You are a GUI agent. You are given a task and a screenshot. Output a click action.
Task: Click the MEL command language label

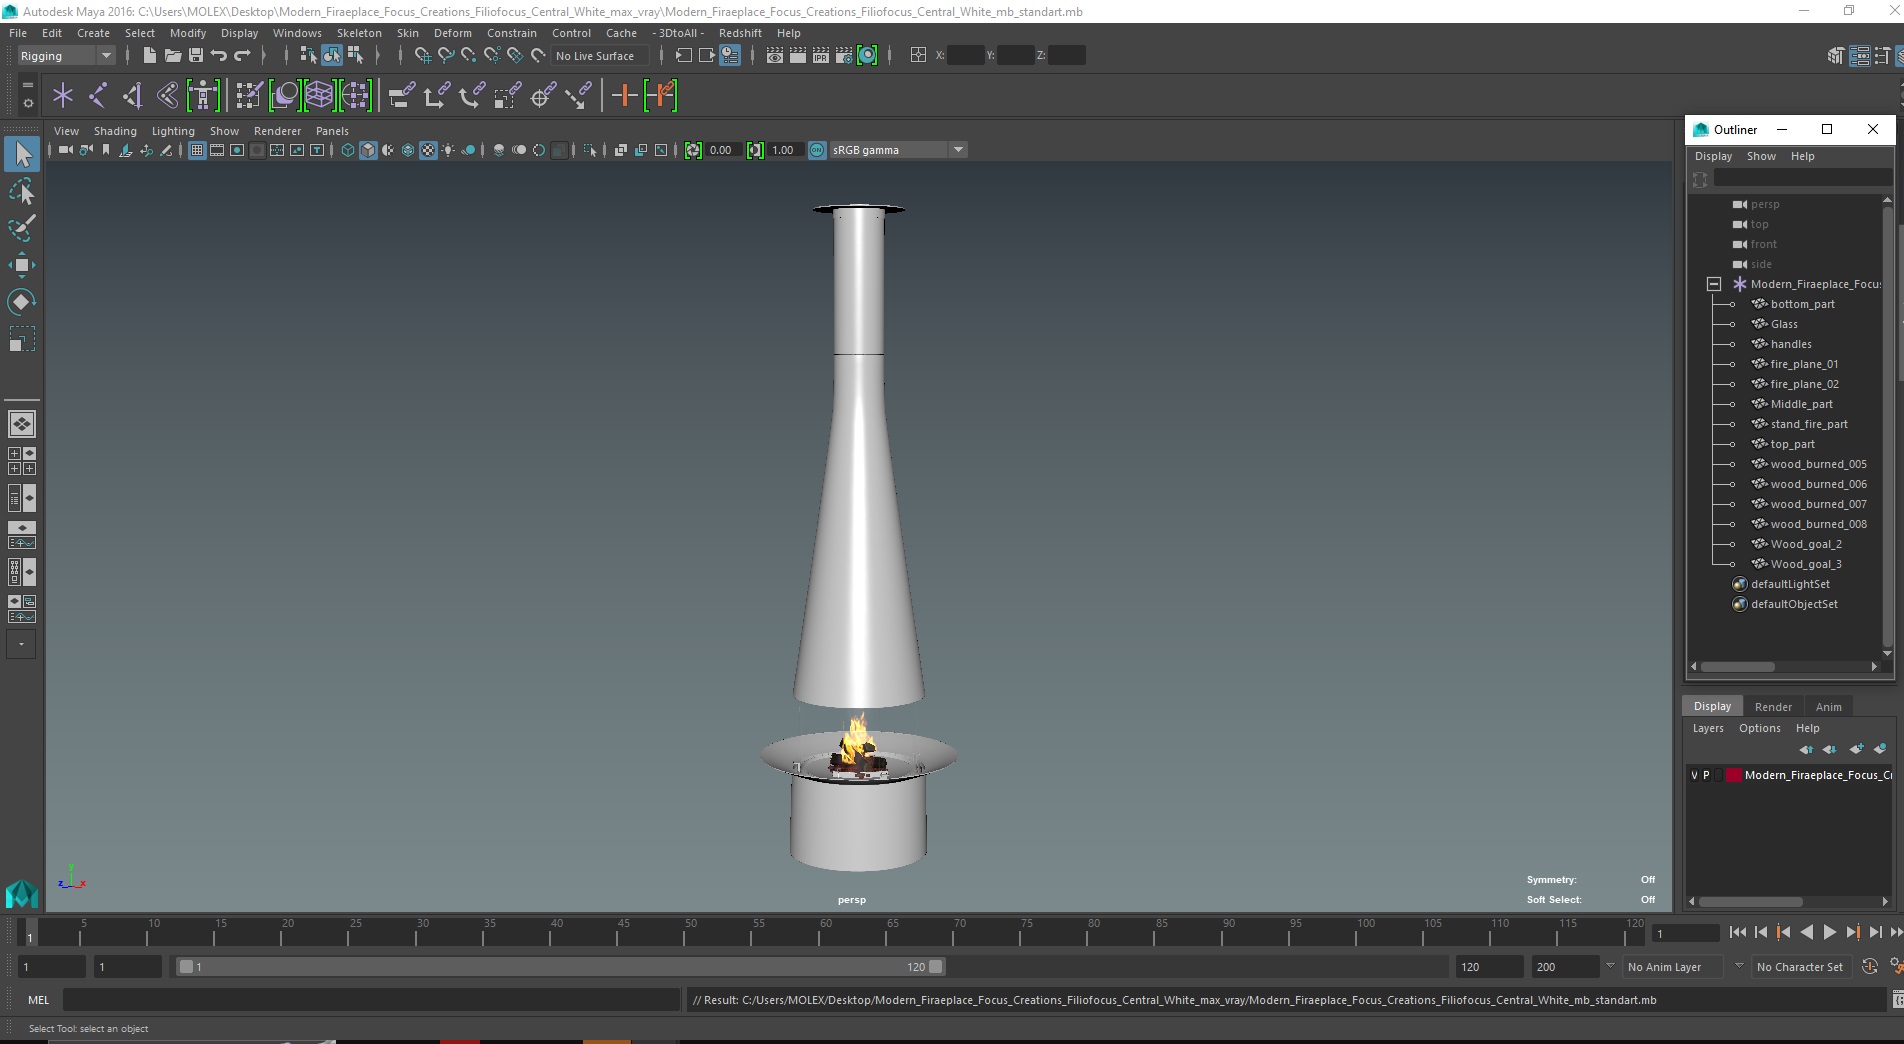pos(38,1000)
